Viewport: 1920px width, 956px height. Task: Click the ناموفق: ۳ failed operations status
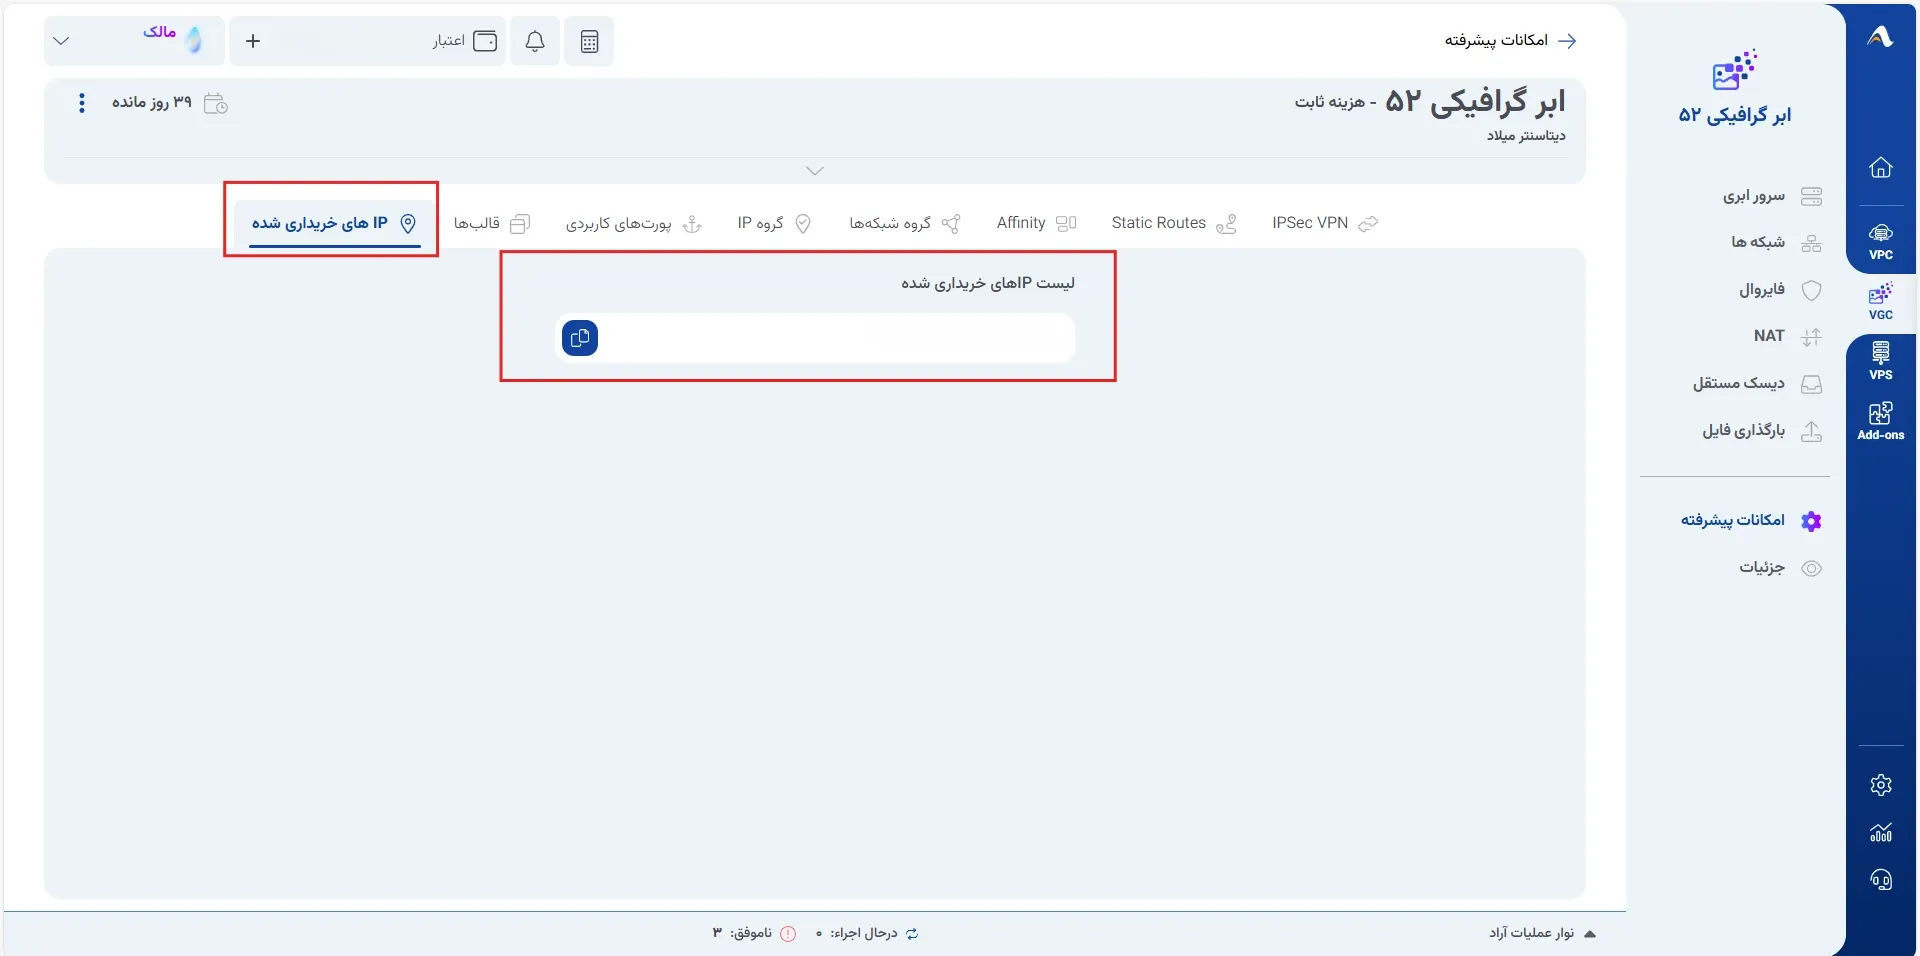(x=754, y=933)
